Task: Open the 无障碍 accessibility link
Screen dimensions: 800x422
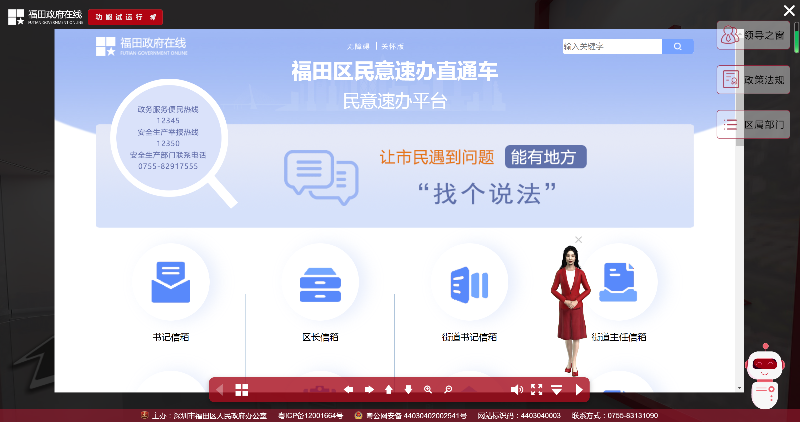Action: pos(358,46)
